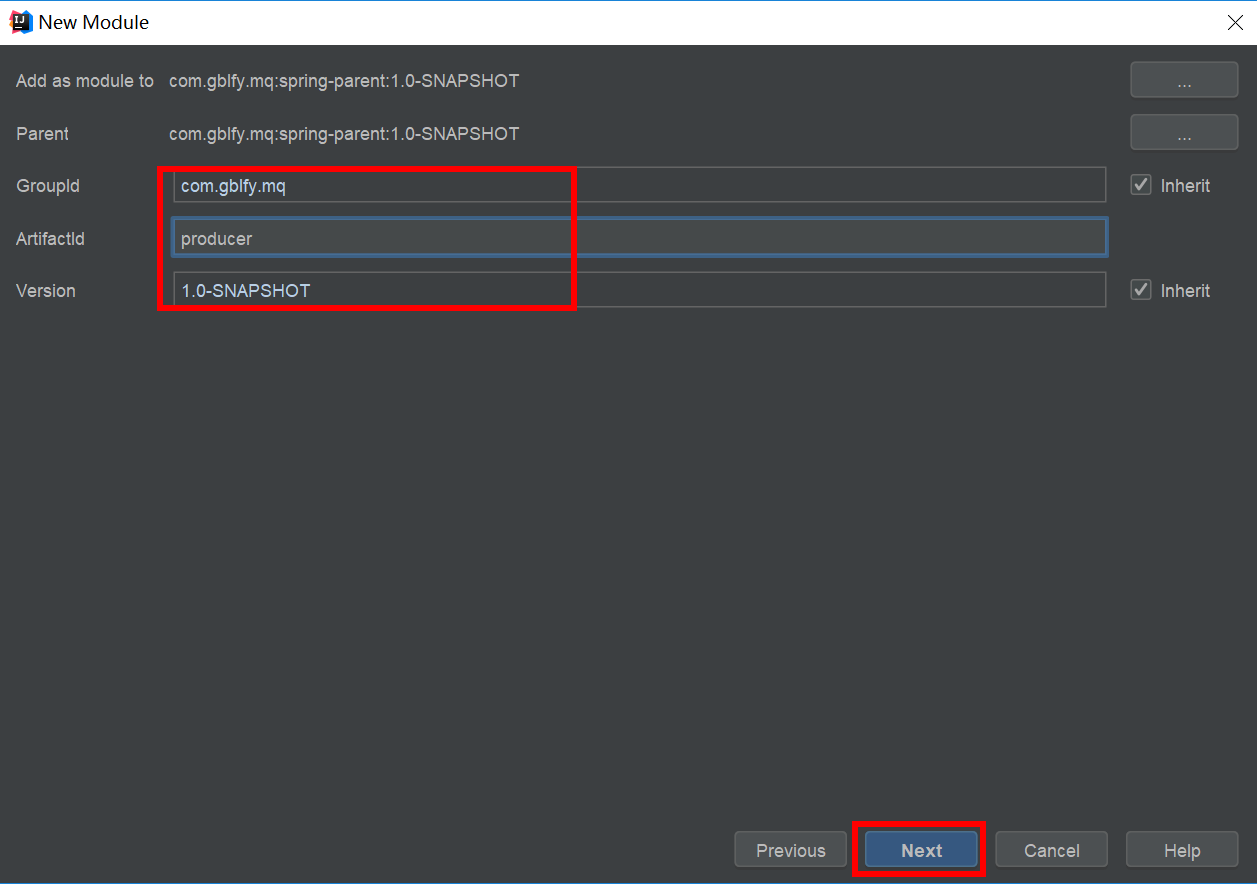Focus the Version input field
The image size is (1257, 884).
639,290
